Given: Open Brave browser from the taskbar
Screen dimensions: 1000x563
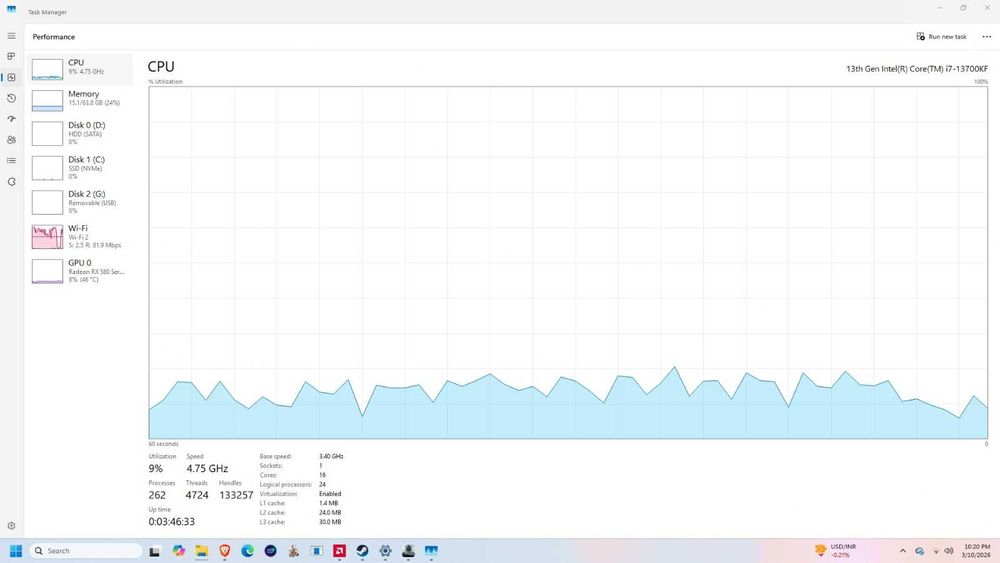Looking at the screenshot, I should coord(224,551).
